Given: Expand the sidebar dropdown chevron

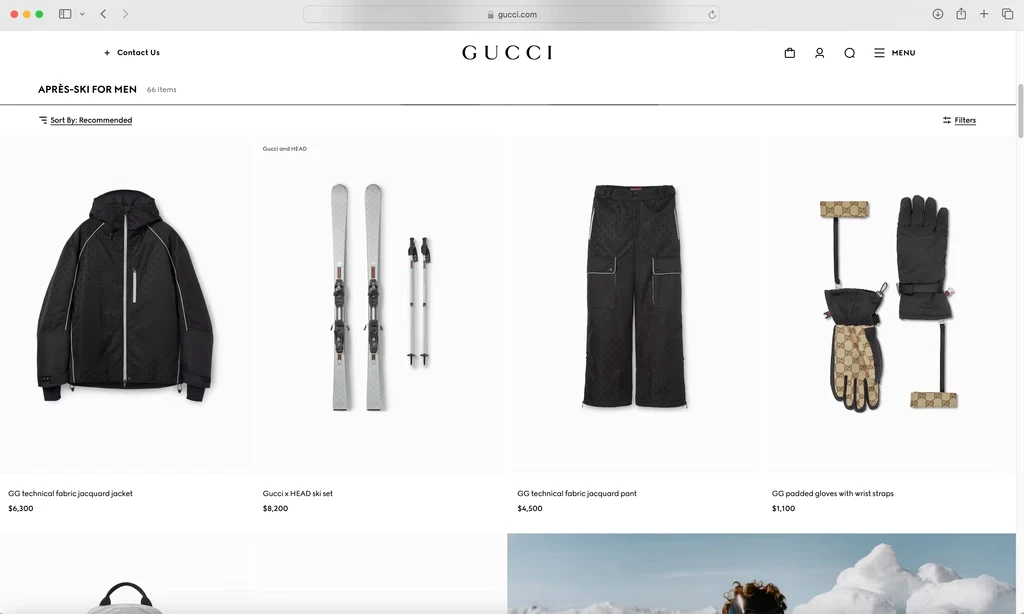Looking at the screenshot, I should (82, 14).
